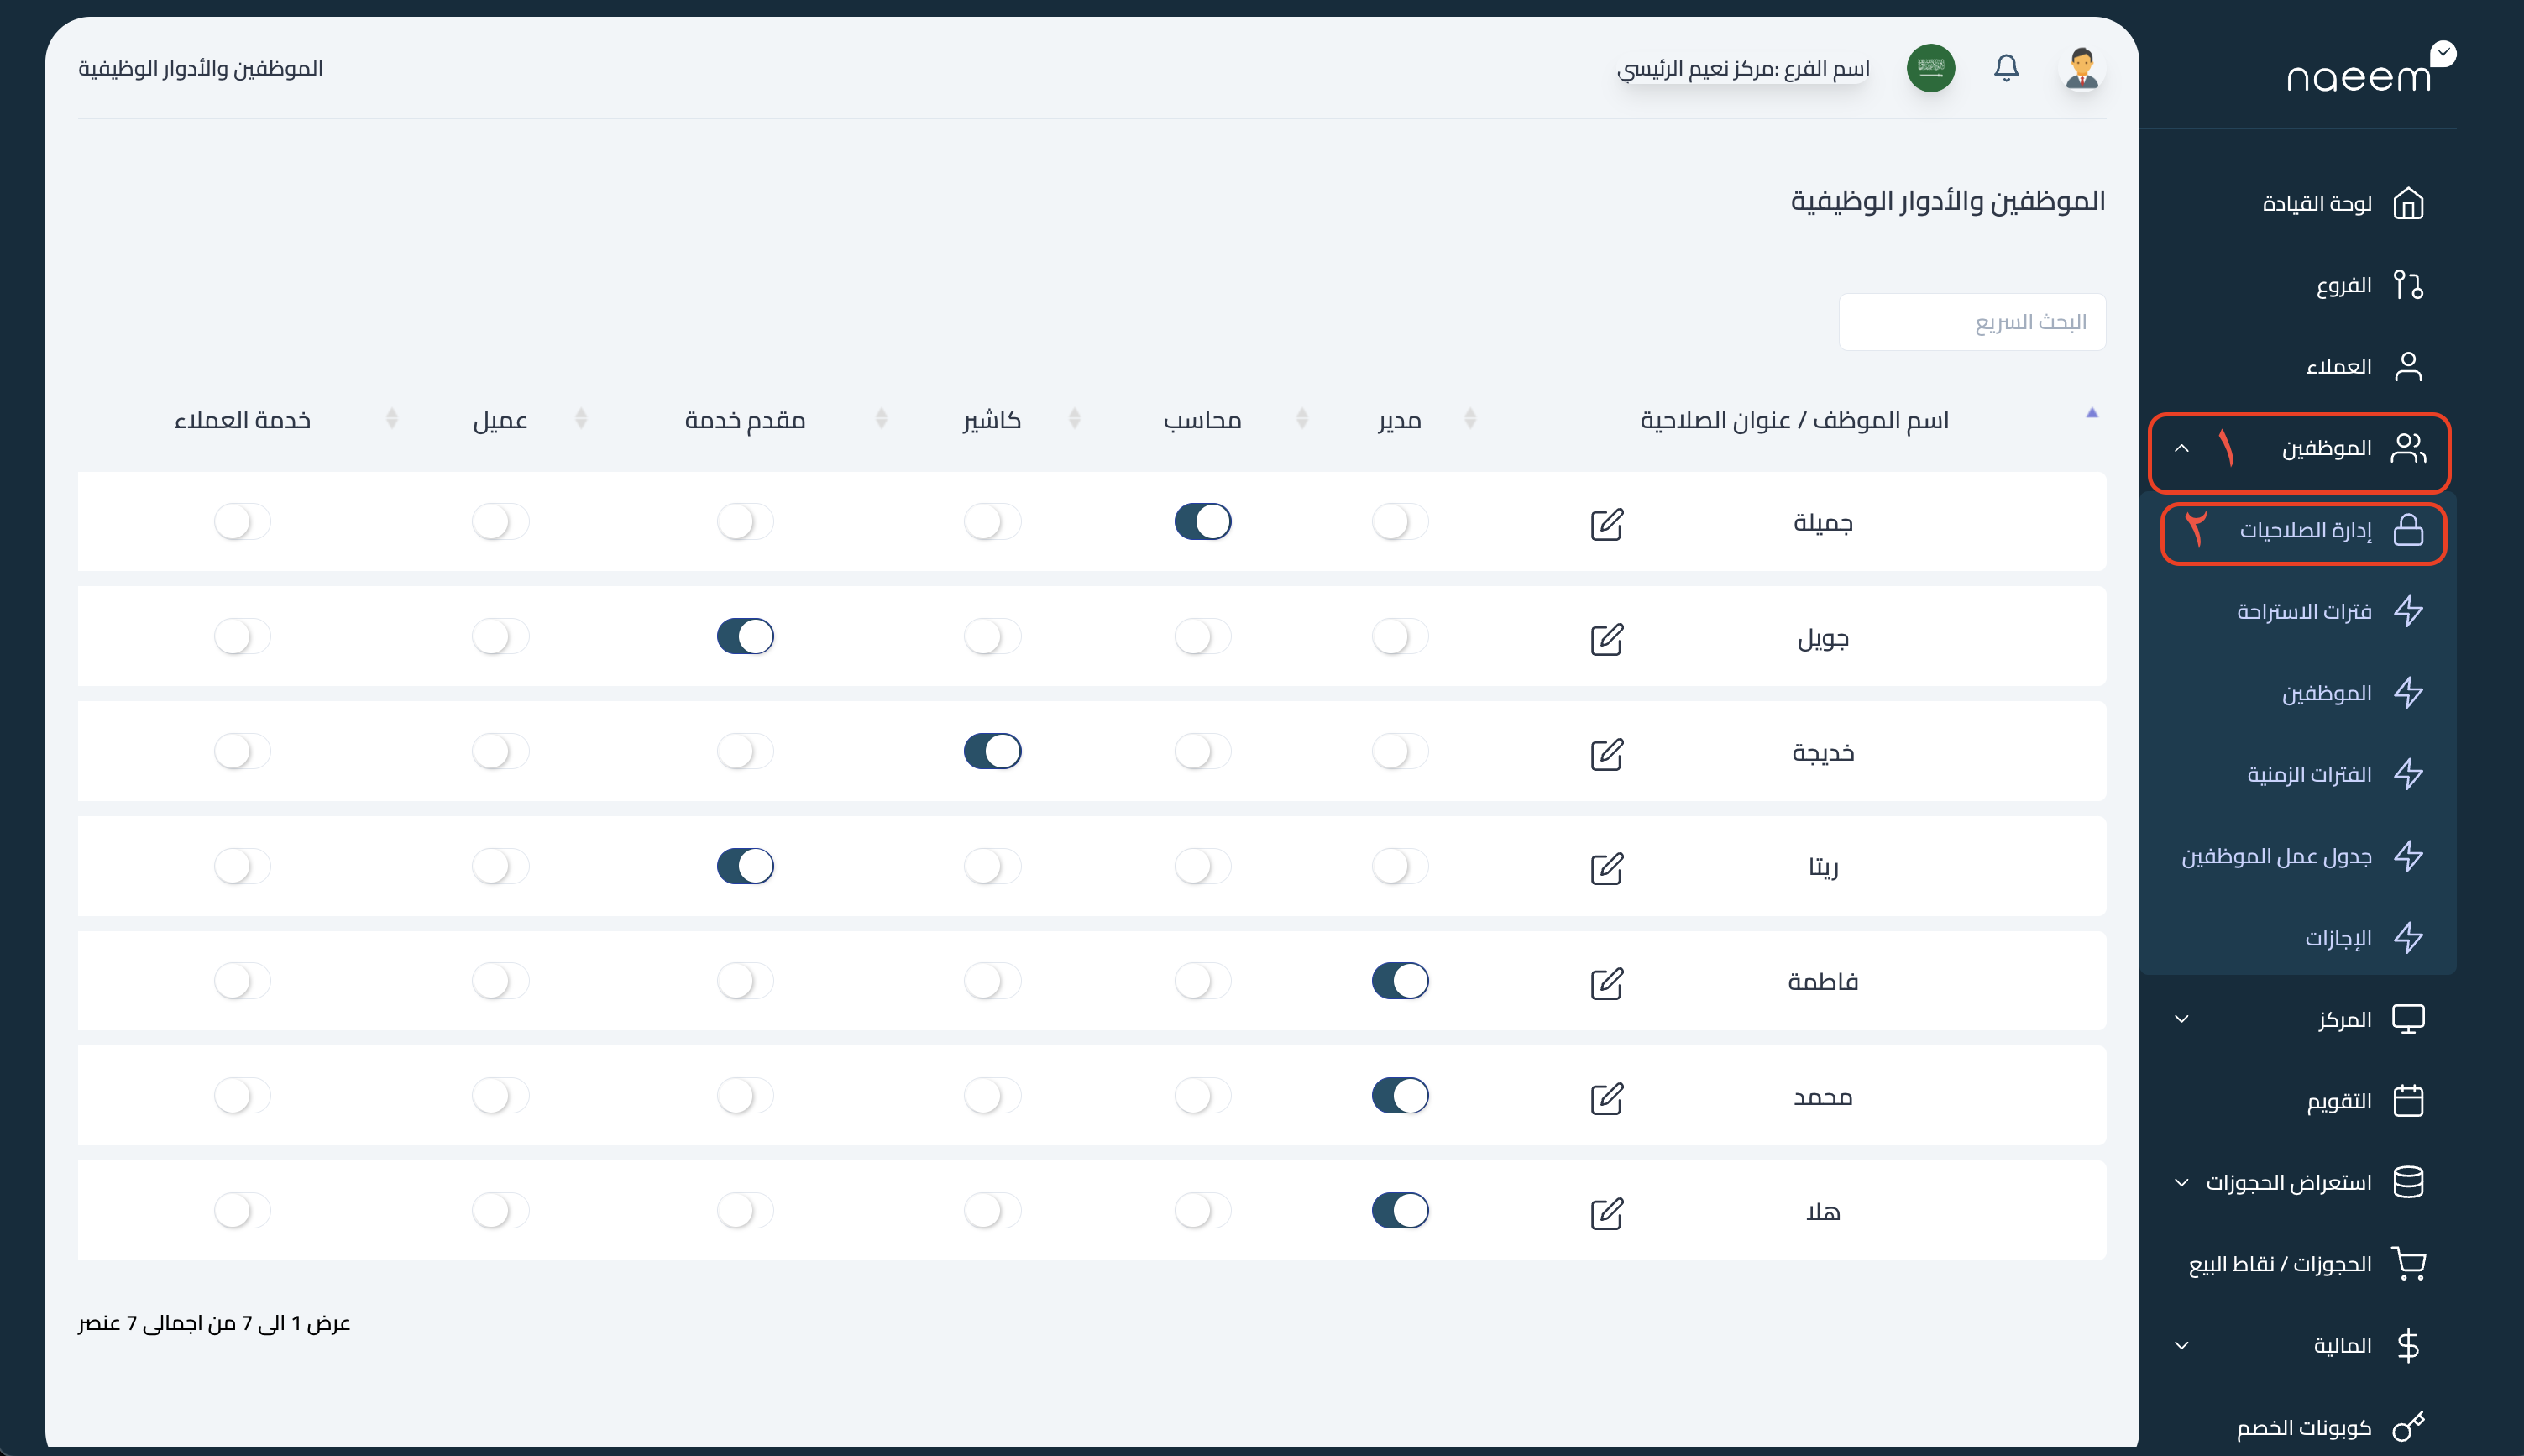Open the notifications bell

2006,68
